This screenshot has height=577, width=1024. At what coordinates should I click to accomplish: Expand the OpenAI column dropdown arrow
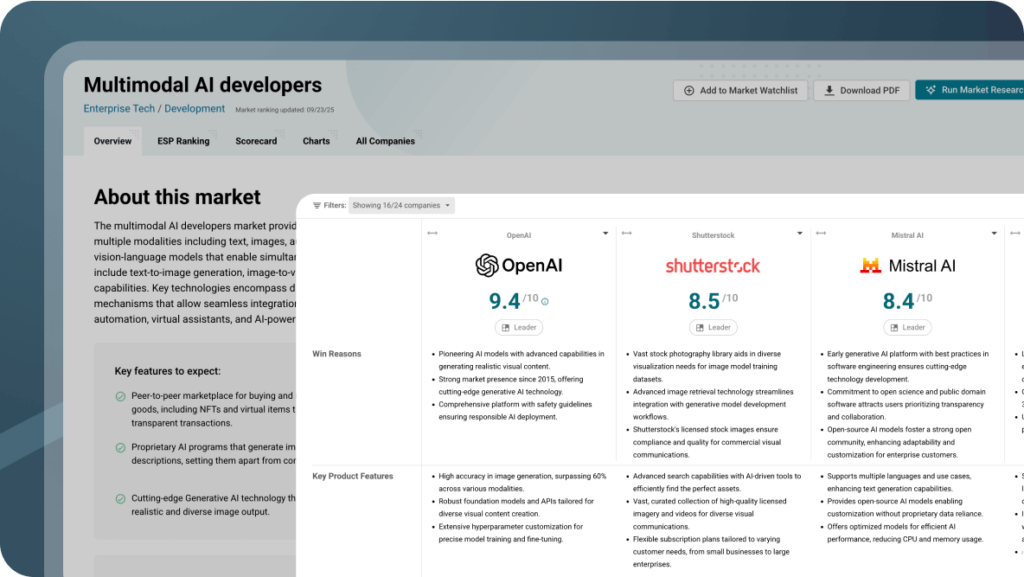tap(605, 234)
